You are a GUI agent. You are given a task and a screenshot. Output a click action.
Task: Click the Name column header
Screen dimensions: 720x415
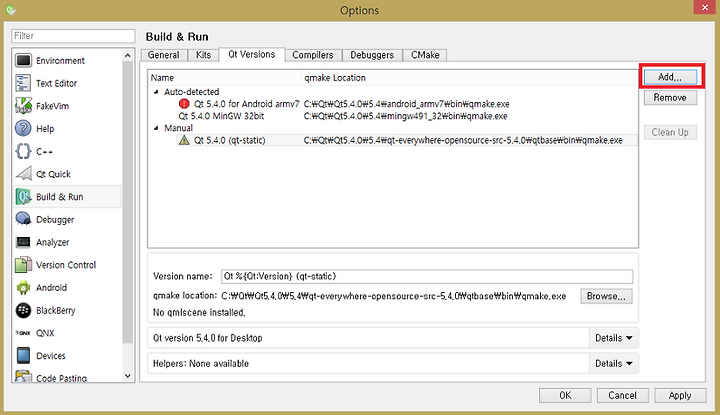pyautogui.click(x=225, y=78)
